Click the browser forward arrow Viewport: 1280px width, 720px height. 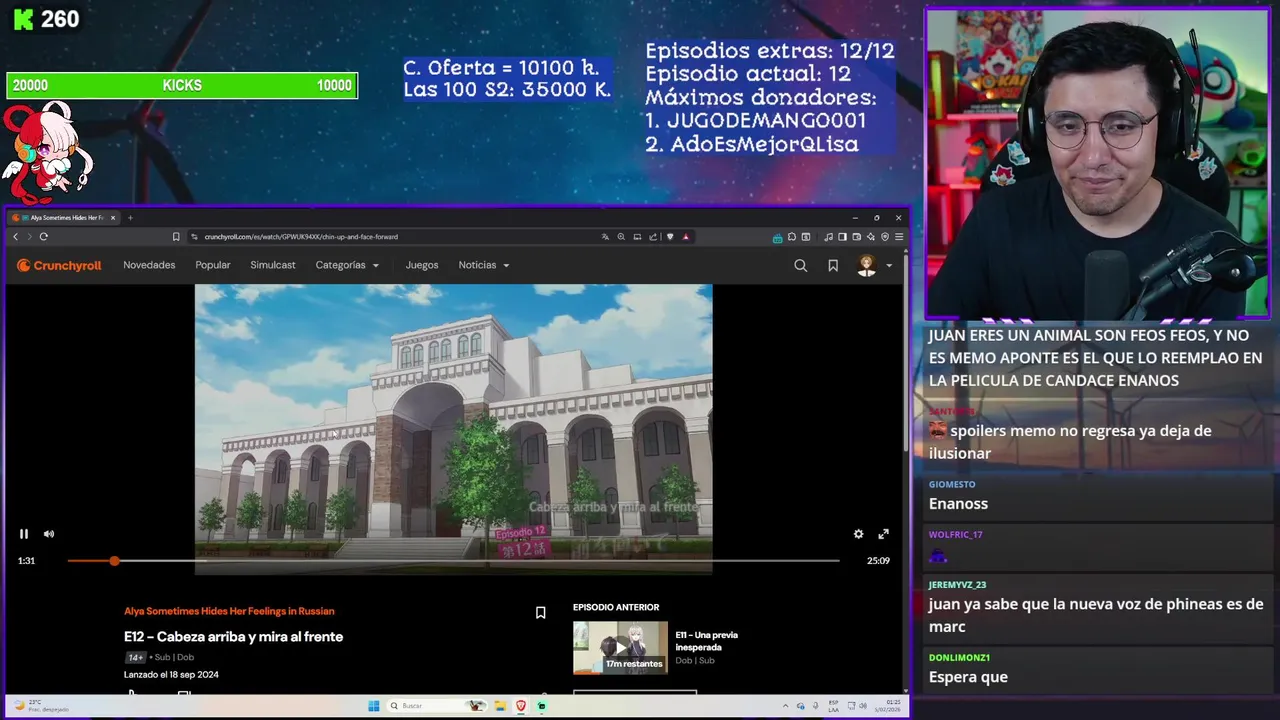(29, 237)
